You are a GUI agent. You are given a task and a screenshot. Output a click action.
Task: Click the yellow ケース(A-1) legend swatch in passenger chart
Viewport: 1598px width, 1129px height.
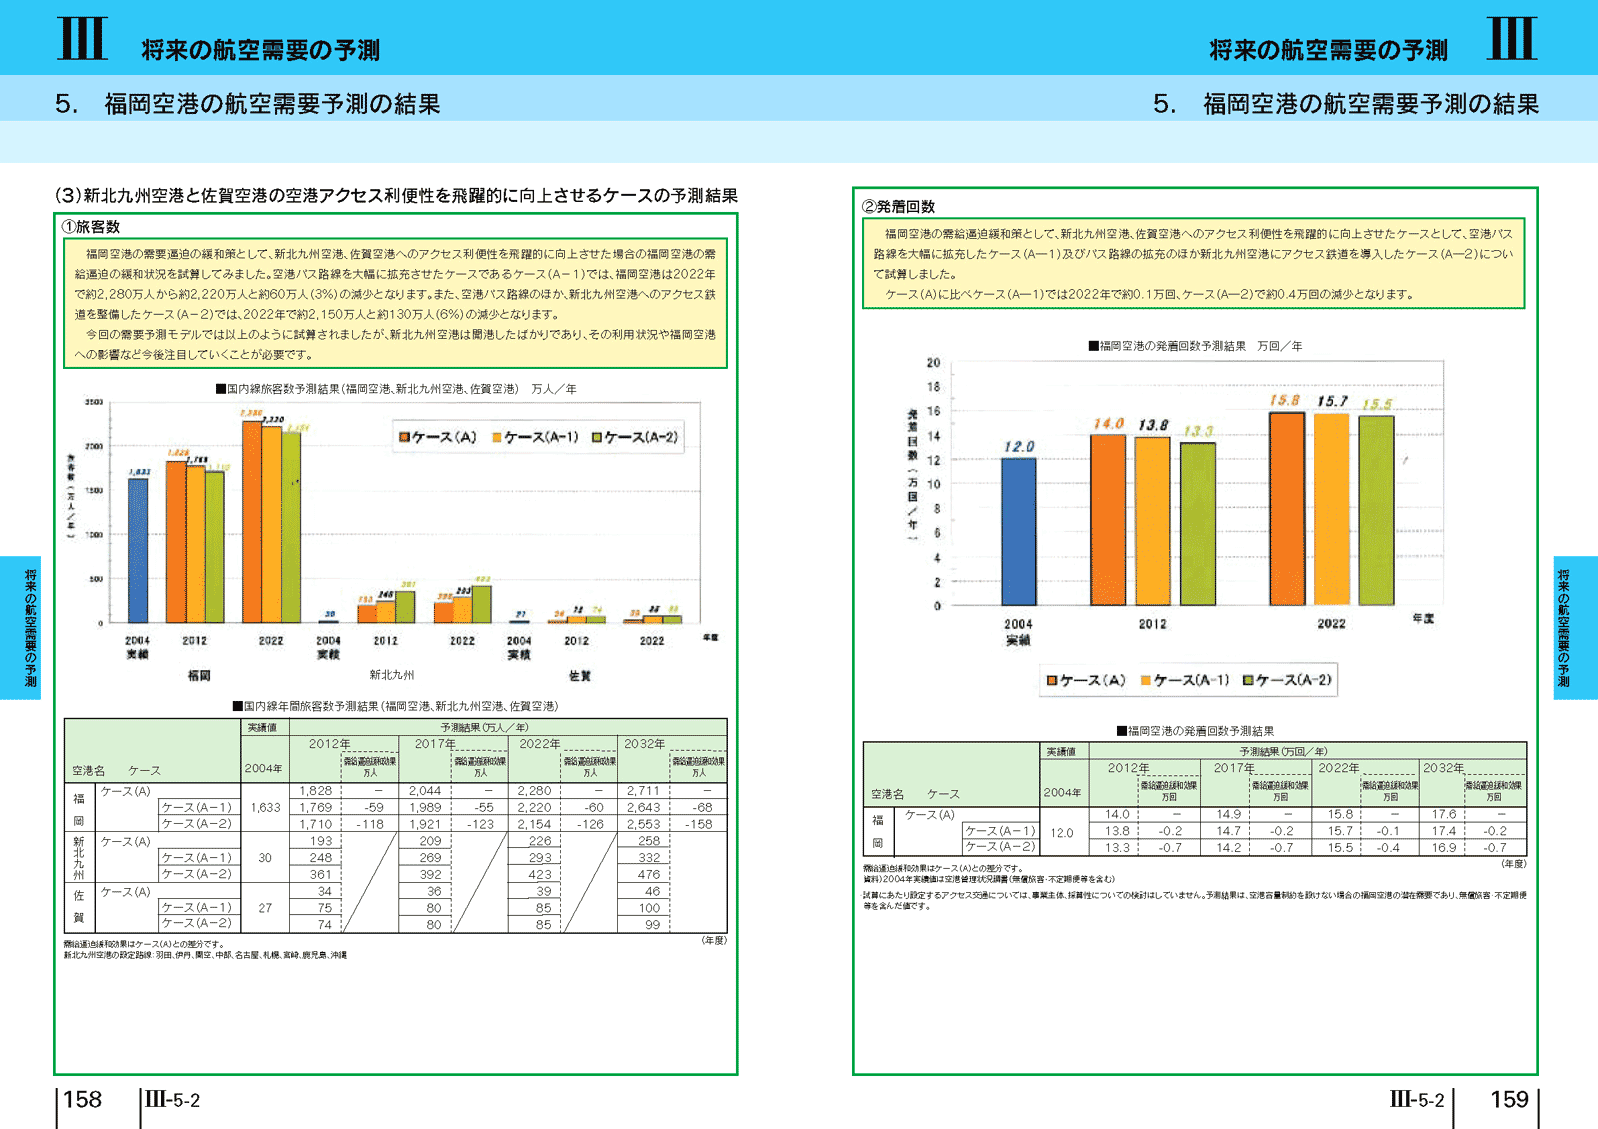coord(497,437)
